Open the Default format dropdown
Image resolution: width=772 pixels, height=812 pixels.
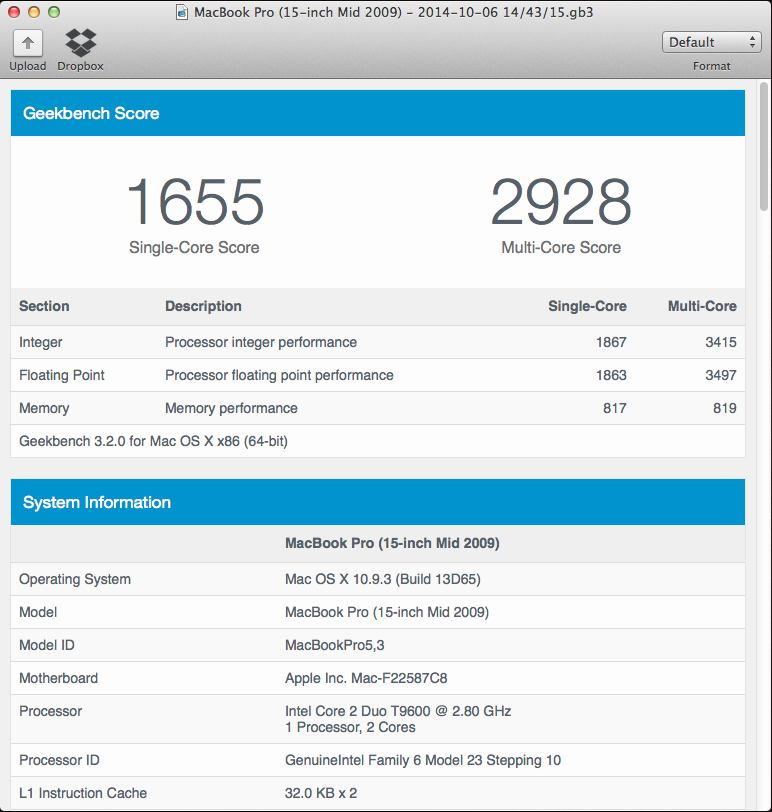pos(711,42)
